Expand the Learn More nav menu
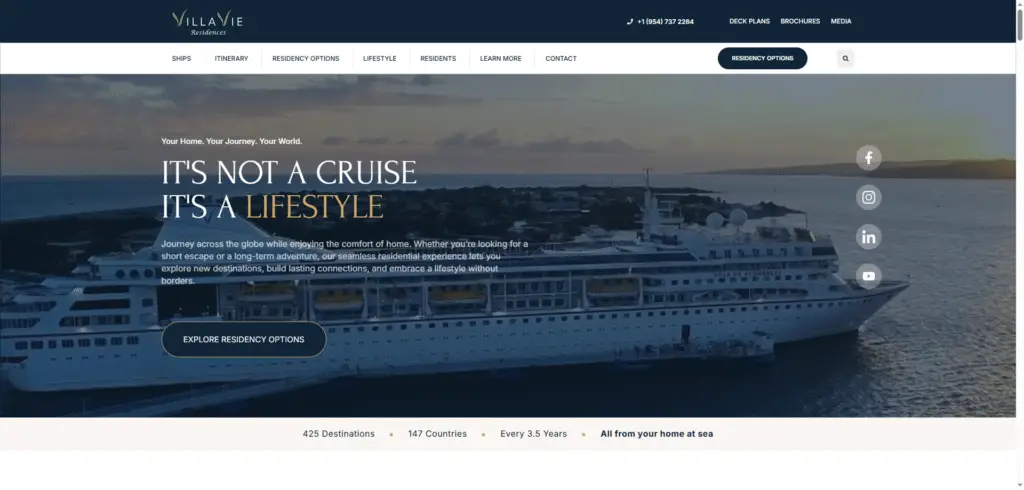 (x=501, y=58)
